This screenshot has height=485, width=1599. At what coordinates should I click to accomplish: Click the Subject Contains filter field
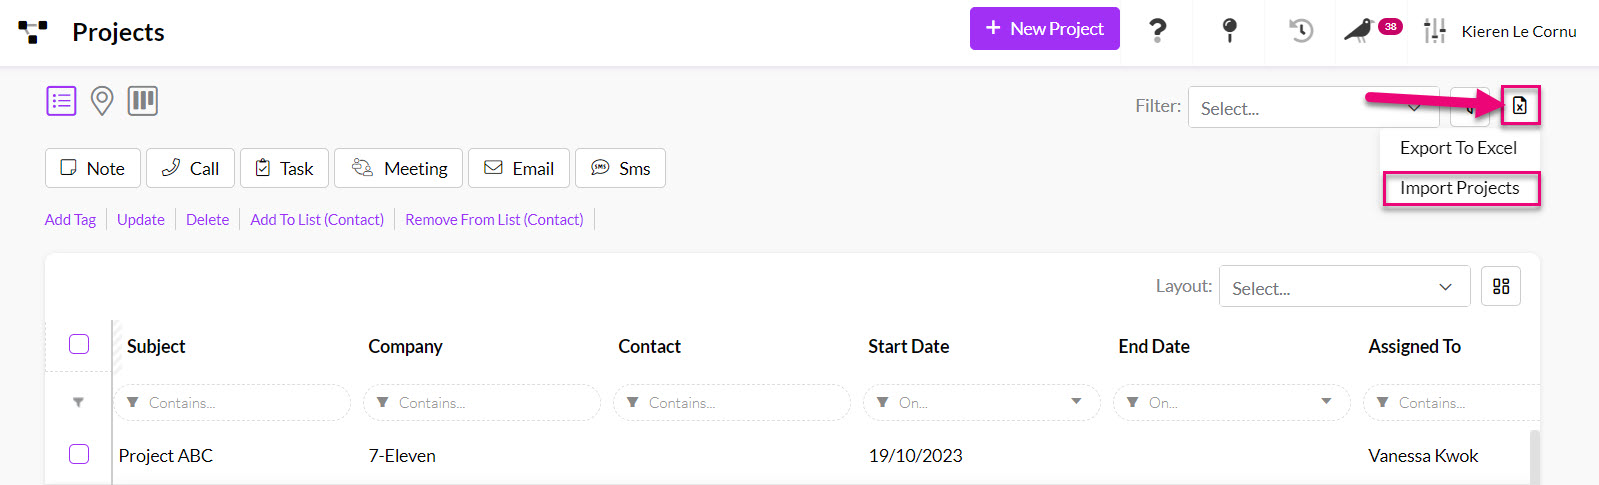point(240,403)
